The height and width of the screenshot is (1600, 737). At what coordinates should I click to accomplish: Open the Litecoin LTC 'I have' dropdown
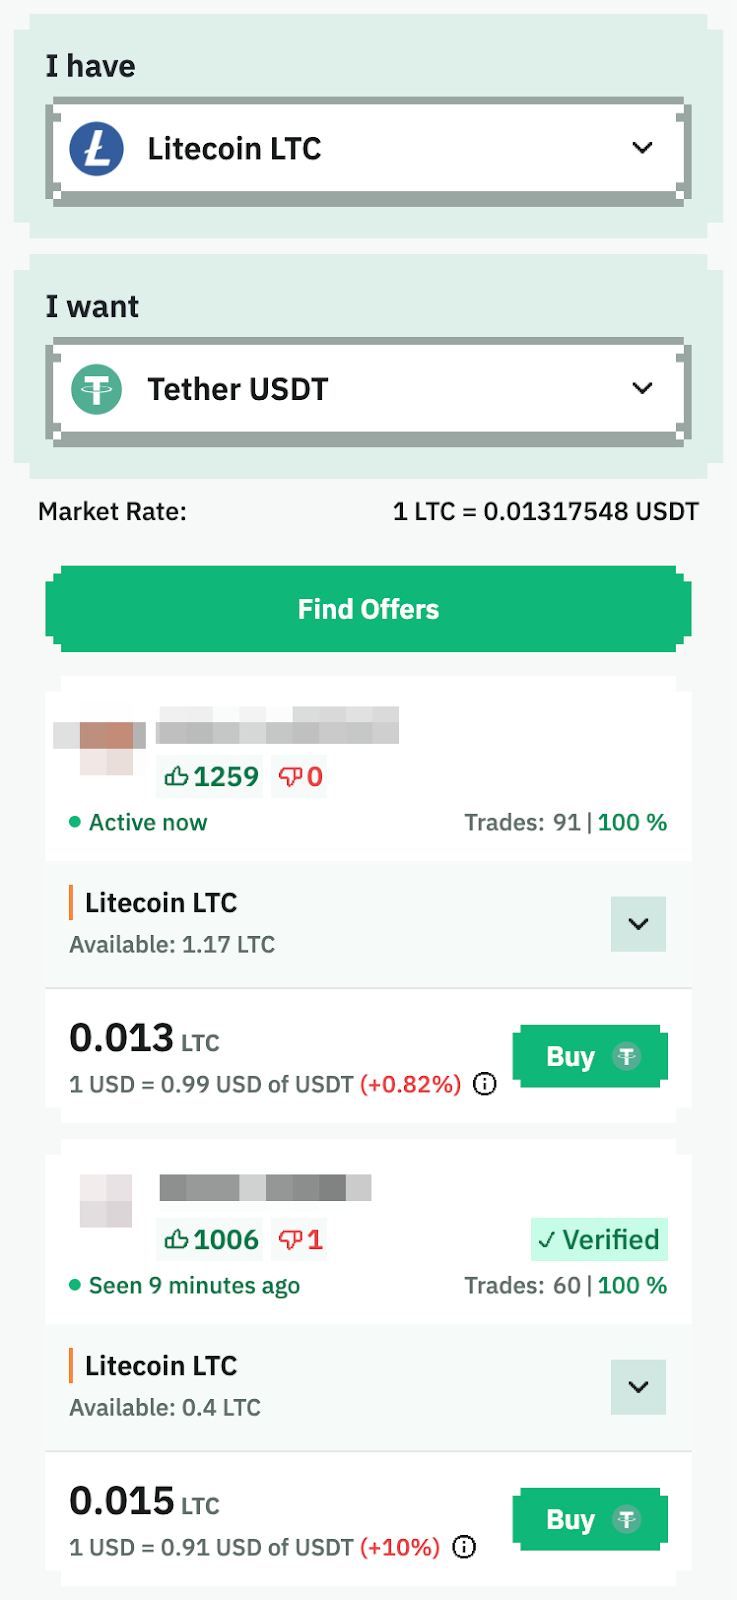point(368,149)
